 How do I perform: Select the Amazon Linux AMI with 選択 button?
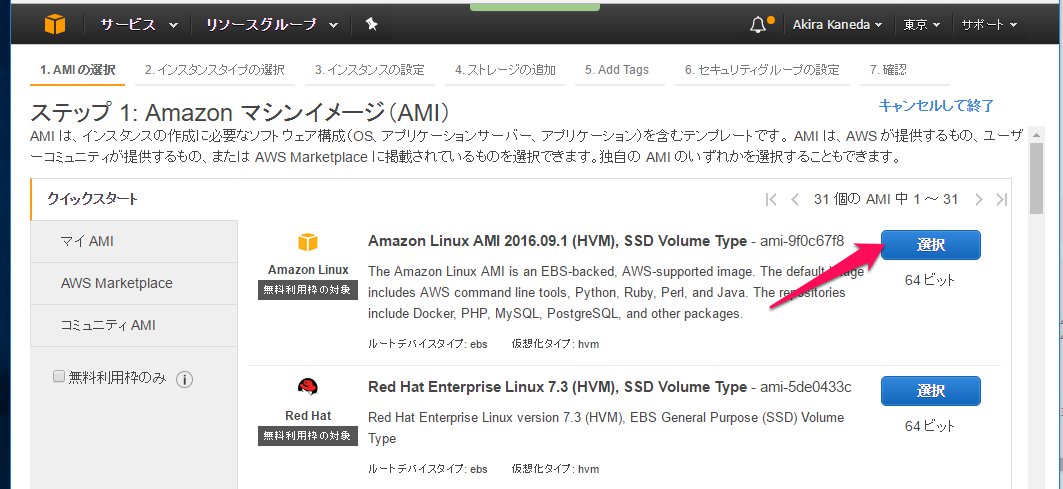pyautogui.click(x=930, y=245)
